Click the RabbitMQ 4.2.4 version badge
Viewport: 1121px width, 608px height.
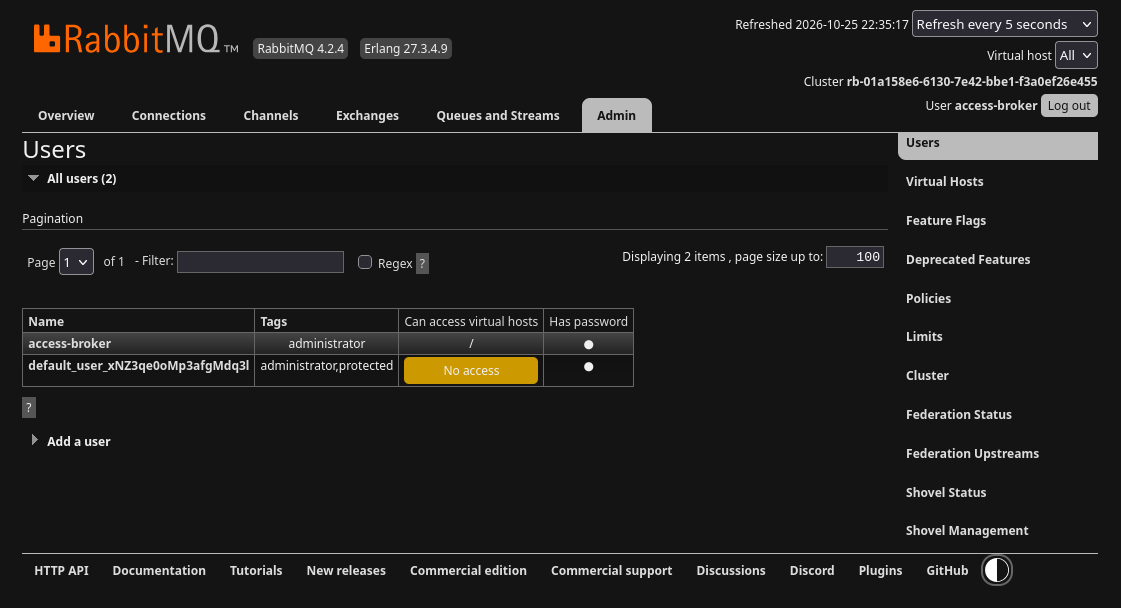point(300,49)
